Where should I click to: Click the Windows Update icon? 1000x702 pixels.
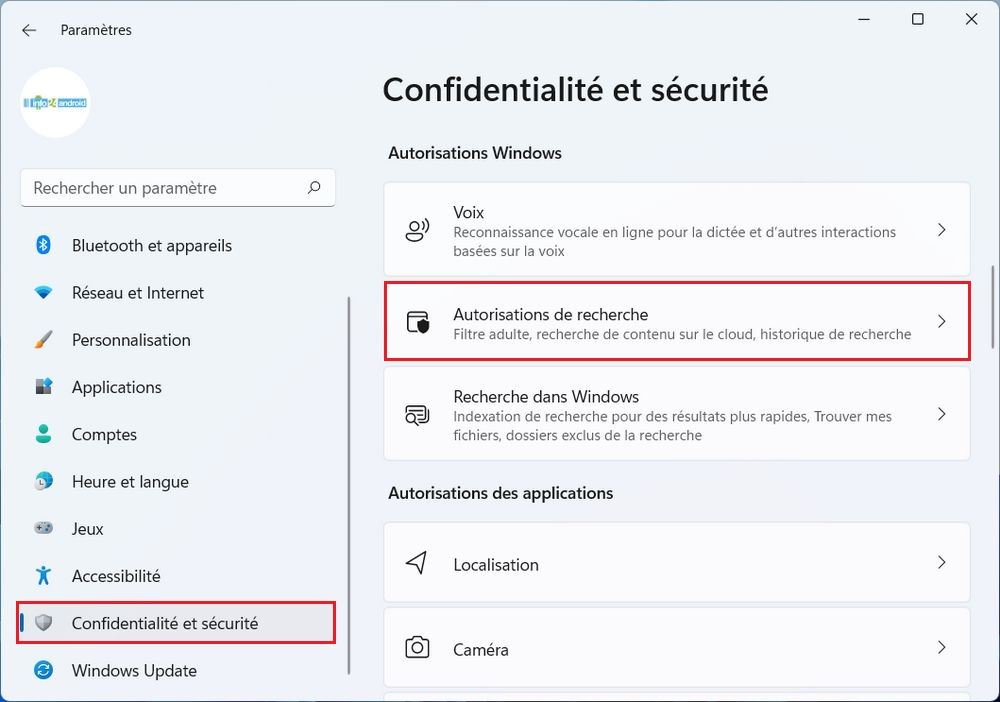43,670
